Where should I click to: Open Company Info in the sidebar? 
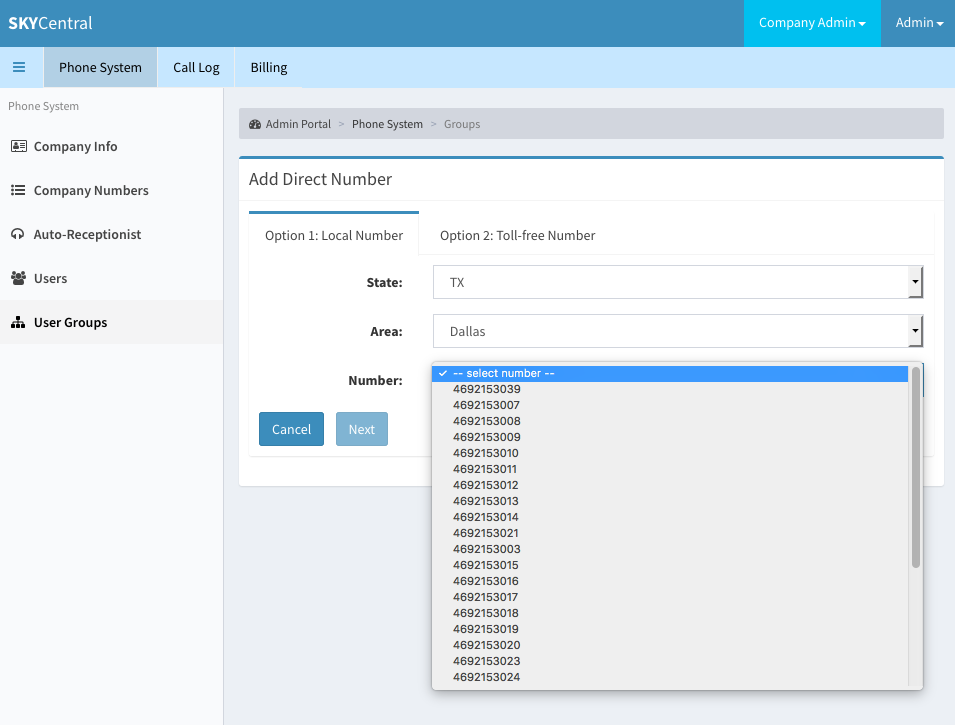111,146
